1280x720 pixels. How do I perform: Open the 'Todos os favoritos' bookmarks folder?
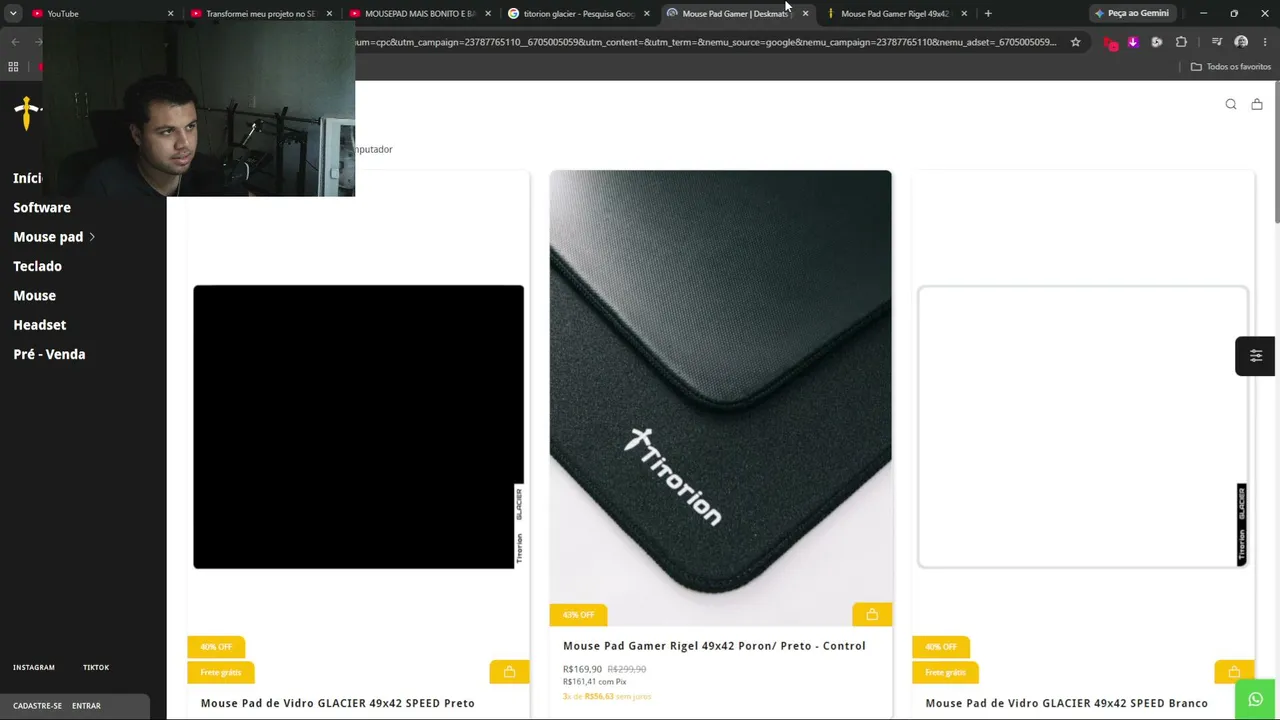coord(1231,67)
